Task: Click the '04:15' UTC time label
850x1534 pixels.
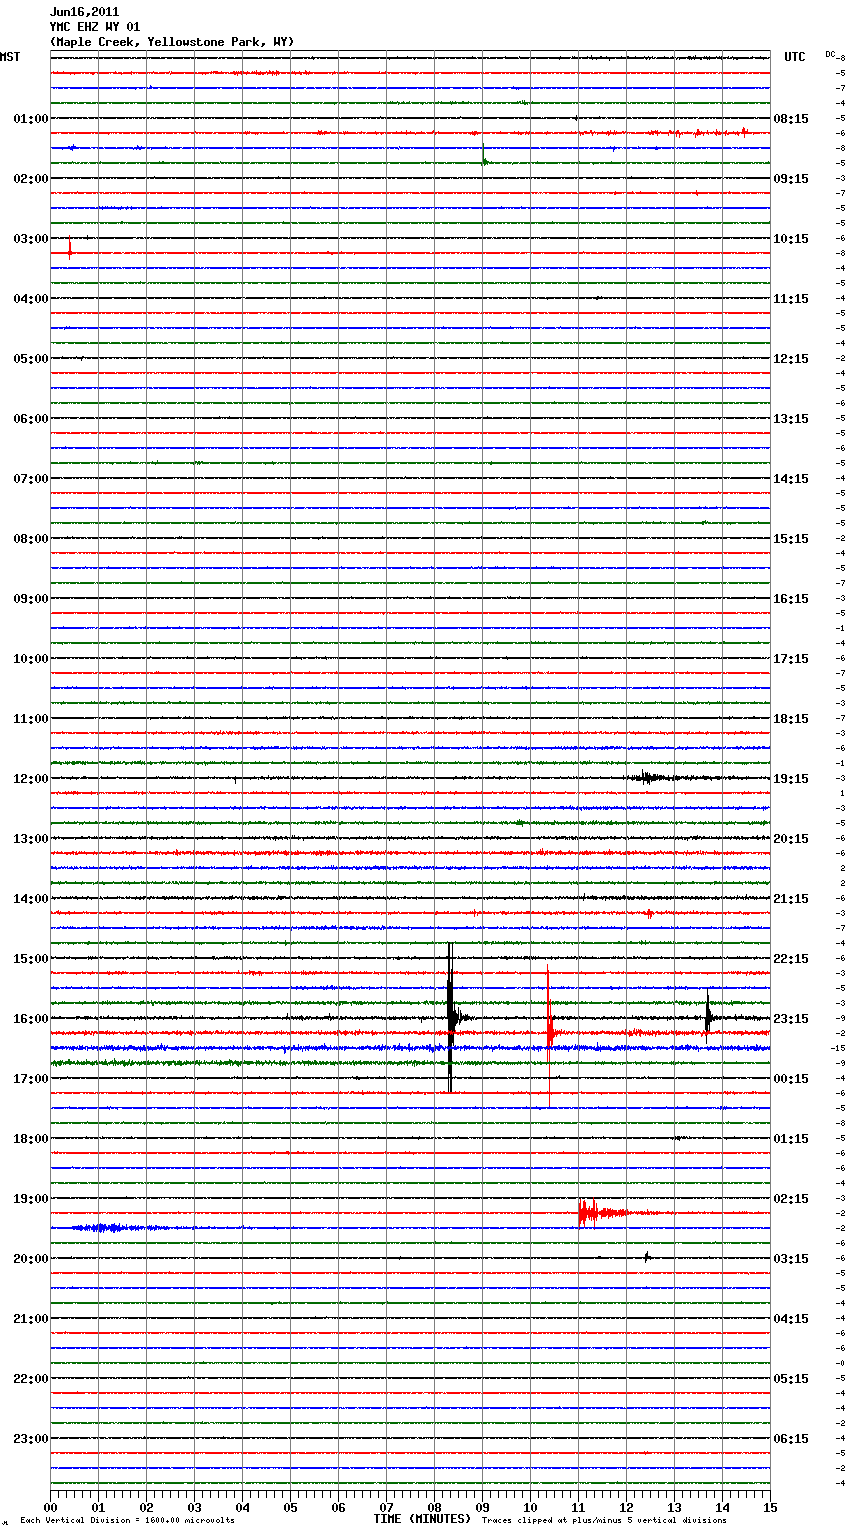Action: (791, 1319)
